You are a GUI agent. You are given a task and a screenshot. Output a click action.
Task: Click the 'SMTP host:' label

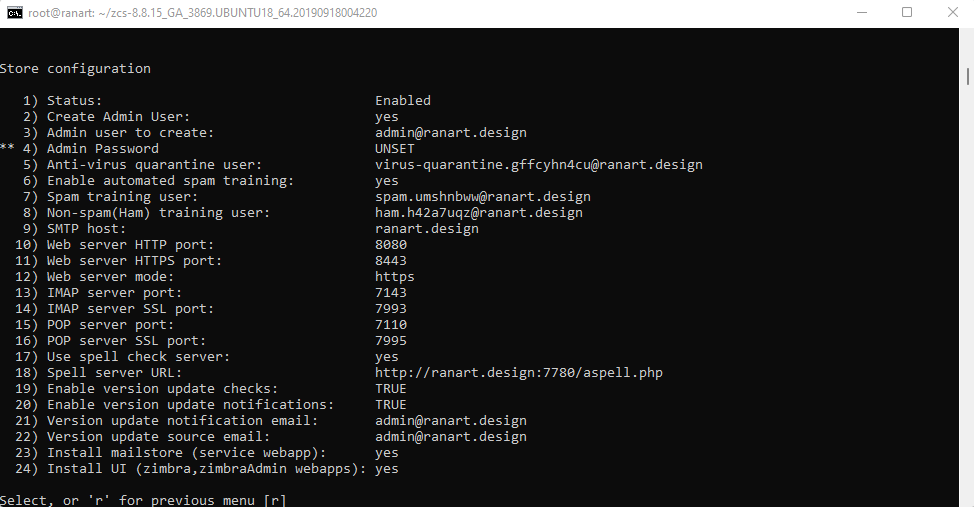coord(86,229)
